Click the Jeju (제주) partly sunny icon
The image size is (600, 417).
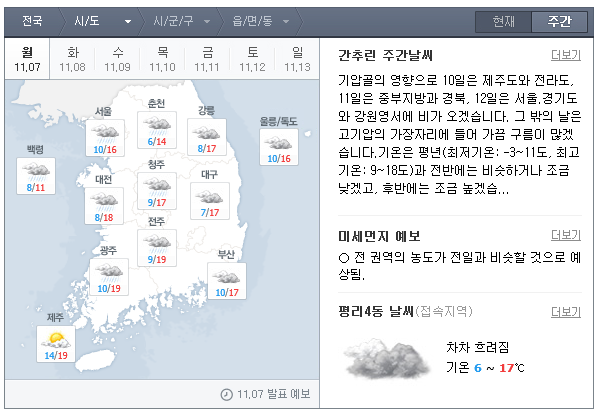56,340
